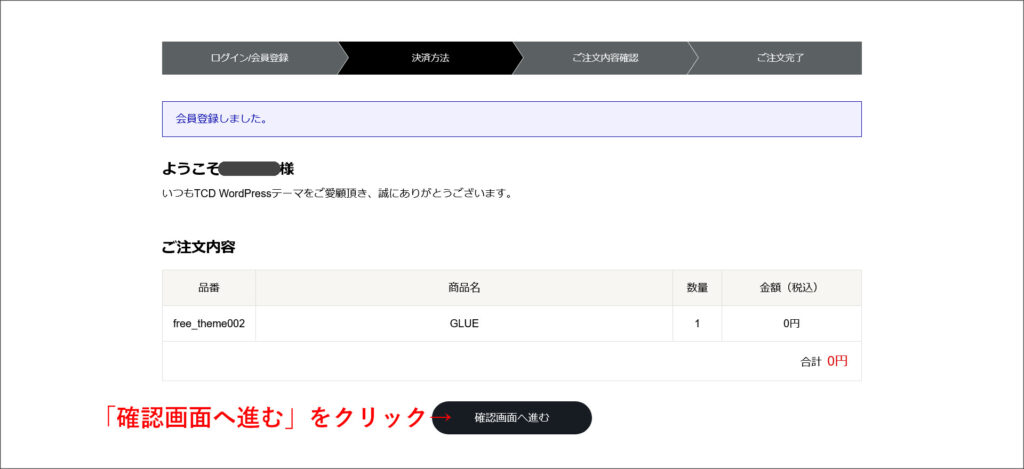This screenshot has height=469, width=1024.
Task: Click the free_theme002 product code cell
Action: pos(209,324)
